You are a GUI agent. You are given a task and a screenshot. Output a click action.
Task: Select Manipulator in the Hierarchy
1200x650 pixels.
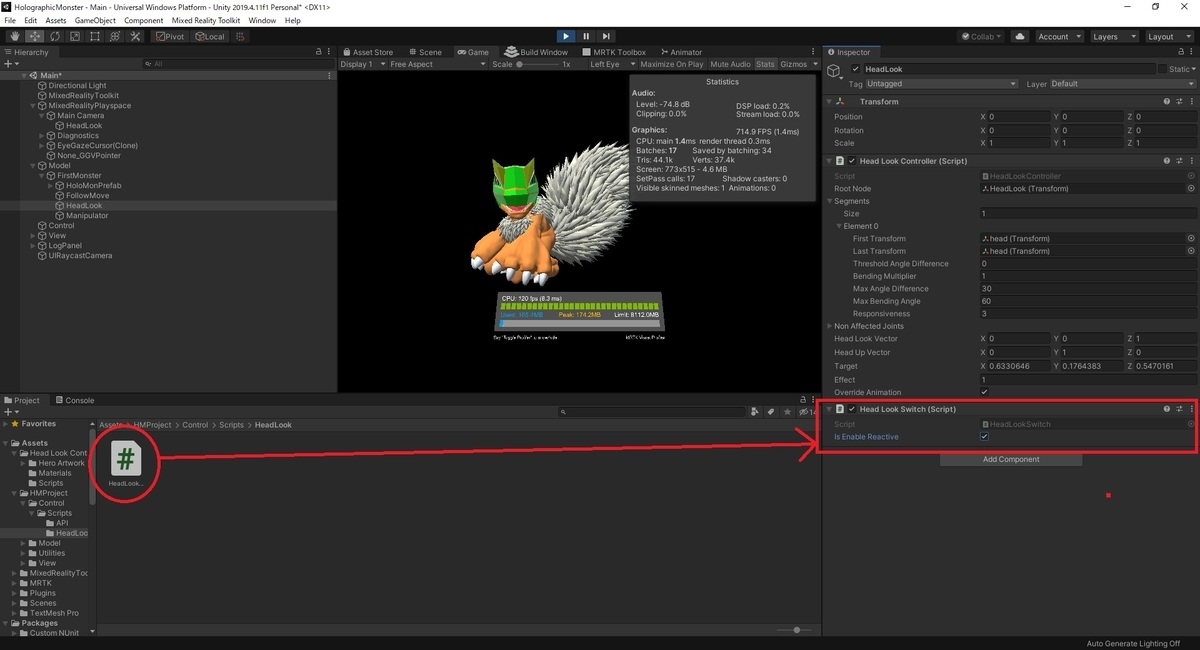87,215
